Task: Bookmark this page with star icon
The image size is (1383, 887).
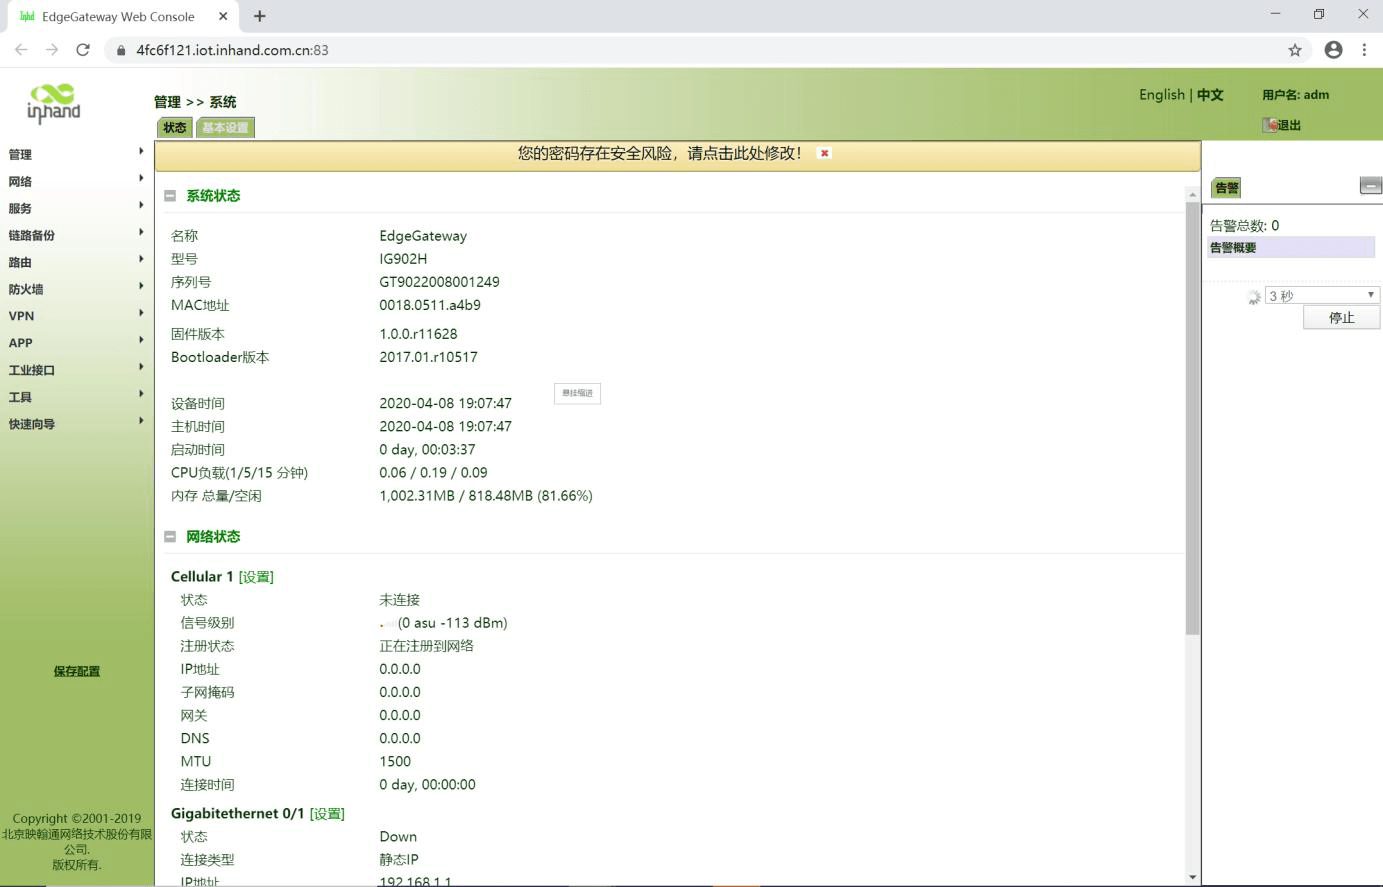Action: (x=1295, y=50)
